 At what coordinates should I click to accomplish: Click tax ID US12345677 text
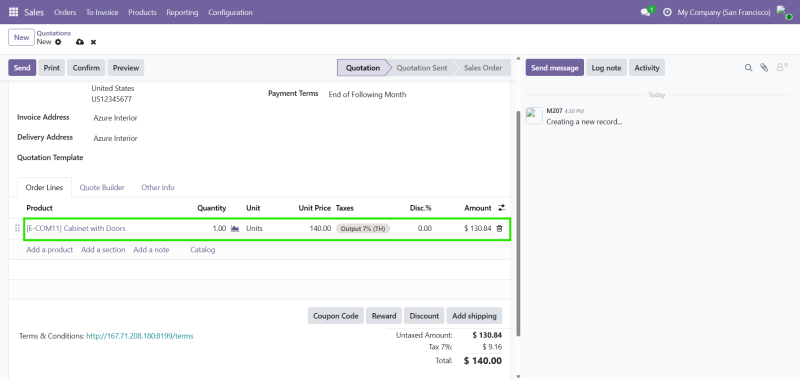111,99
